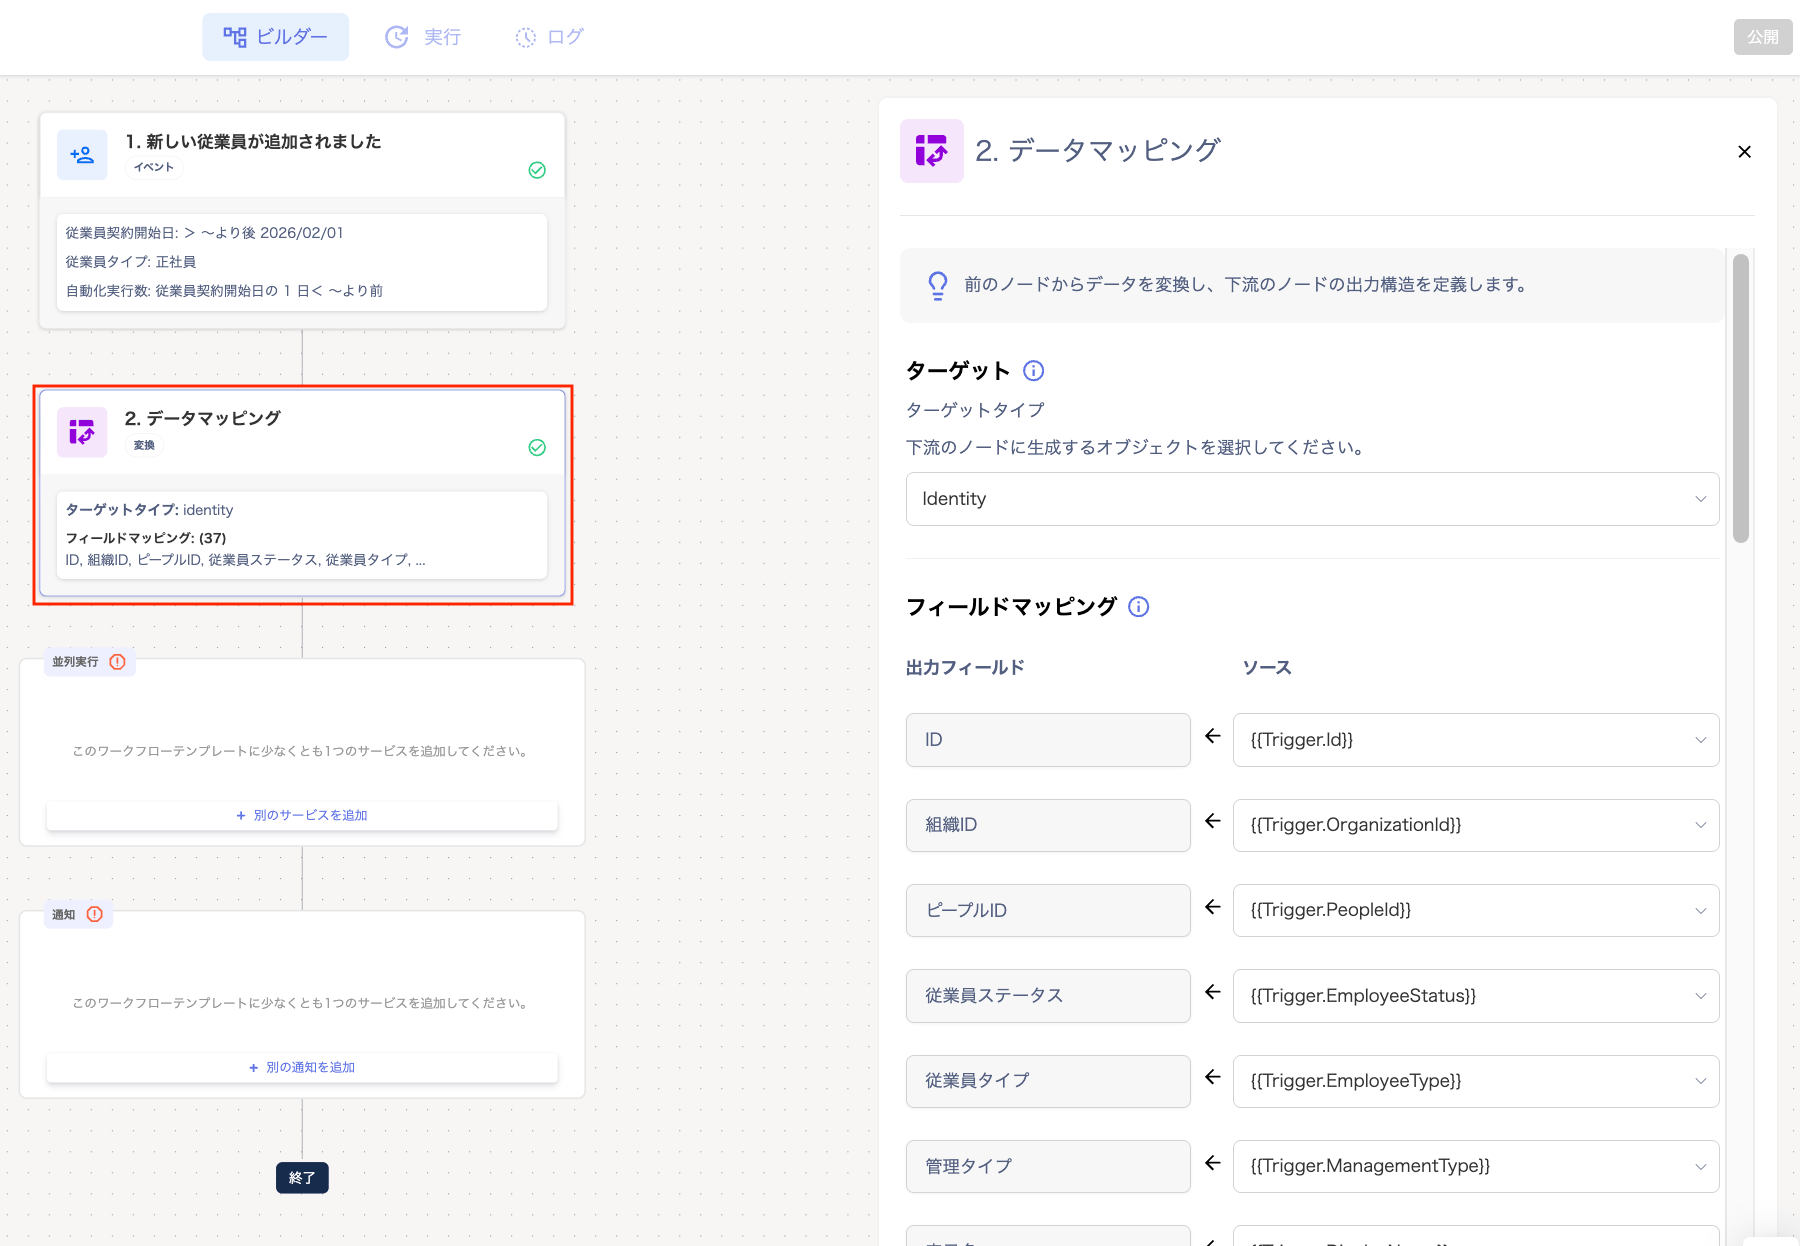Image resolution: width=1800 pixels, height=1246 pixels.
Task: Click 別の通知を追加 link
Action: click(302, 1068)
